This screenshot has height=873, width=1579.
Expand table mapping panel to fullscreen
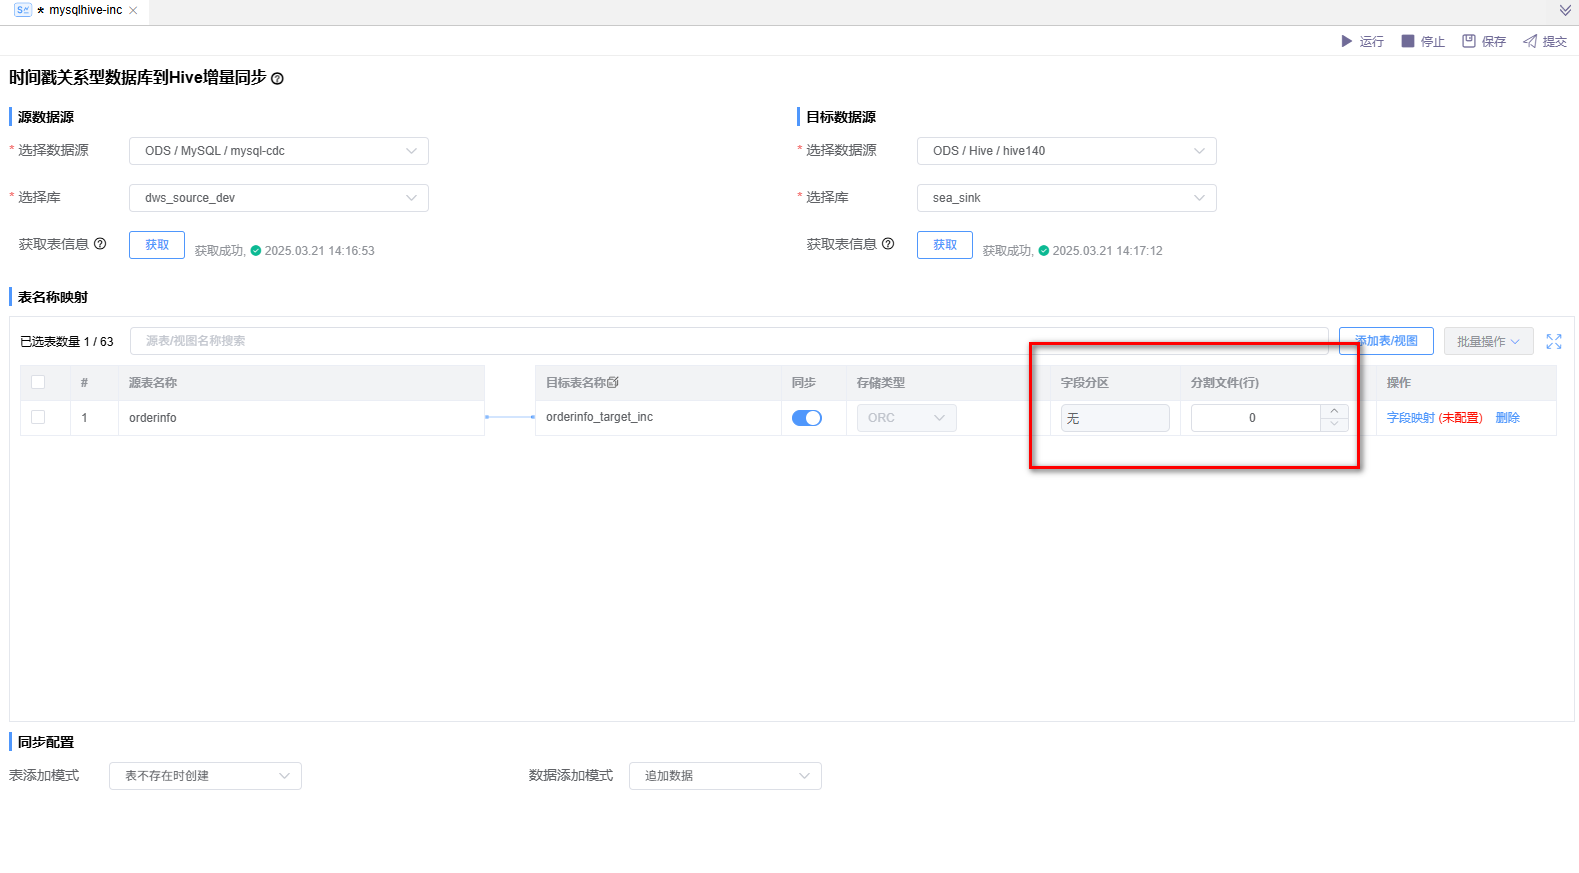(1553, 342)
